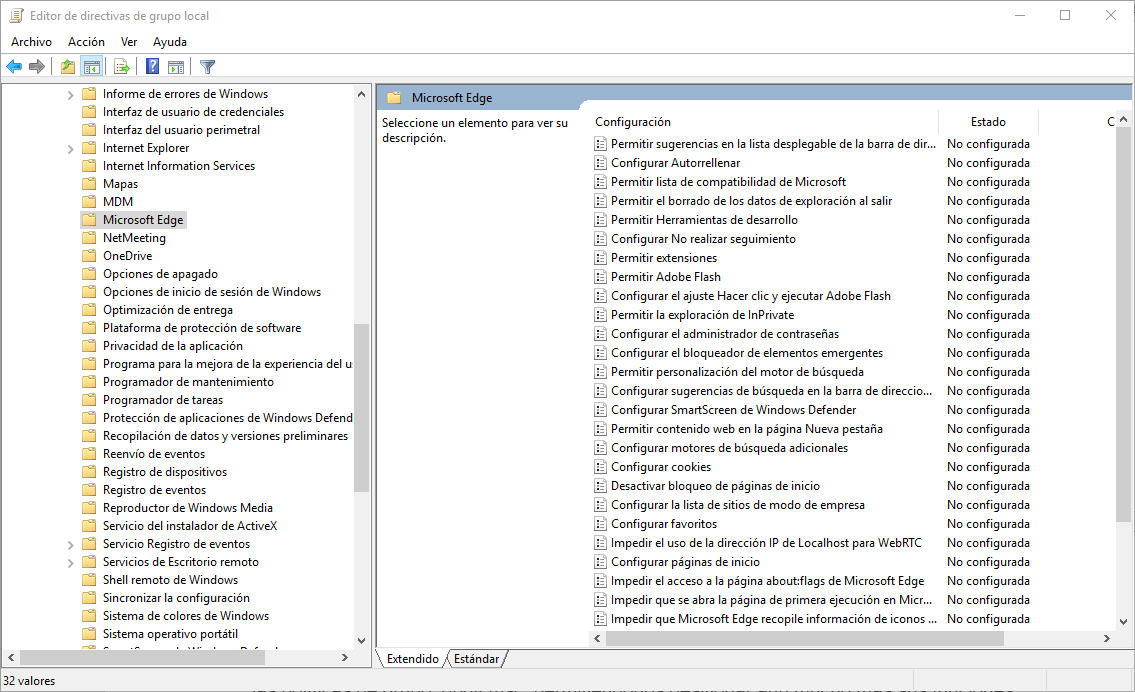Click the app icon in the title bar
Screen dimensions: 1135x692
(16, 15)
